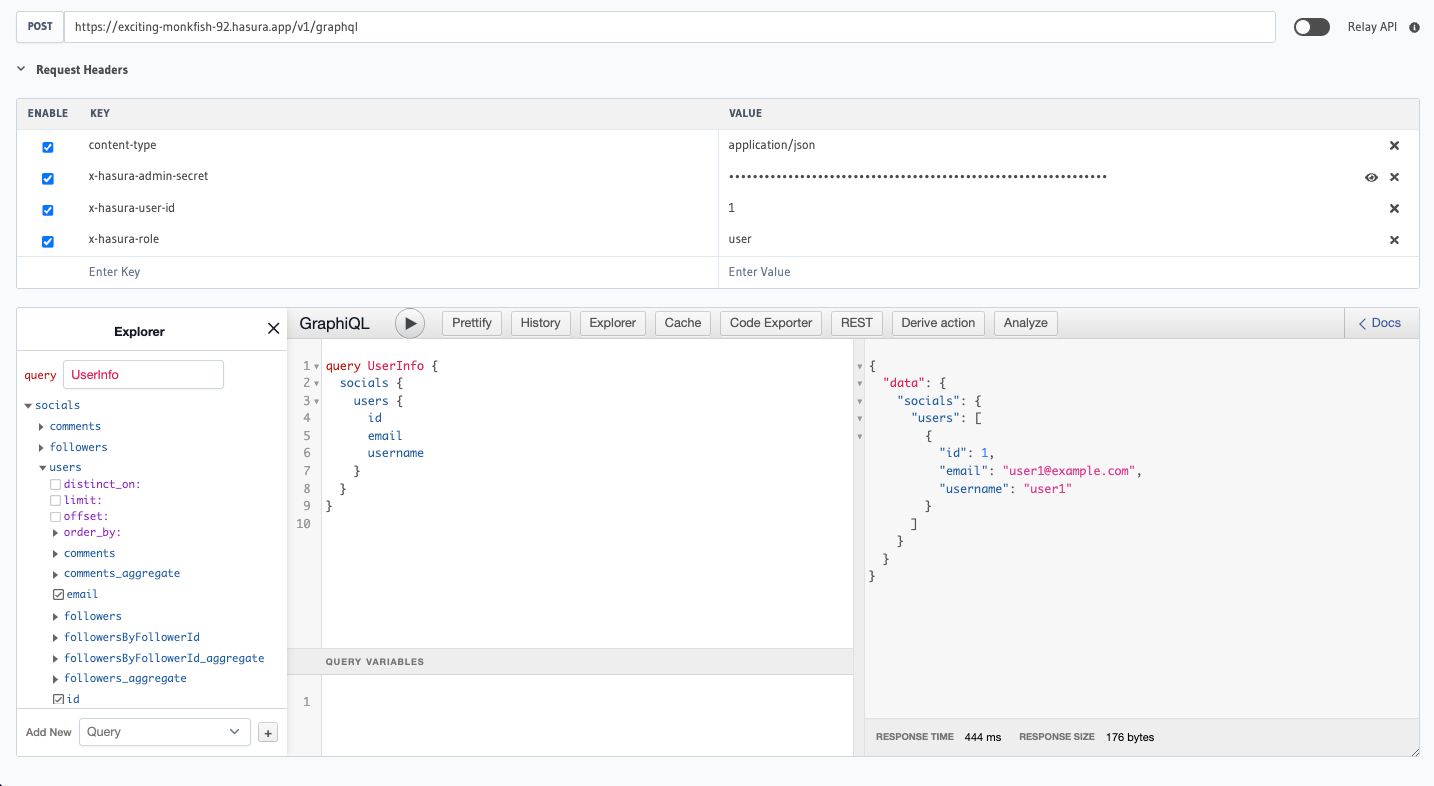Remove the x-hasura-user-id header
Viewport: 1434px width, 786px height.
(1394, 208)
